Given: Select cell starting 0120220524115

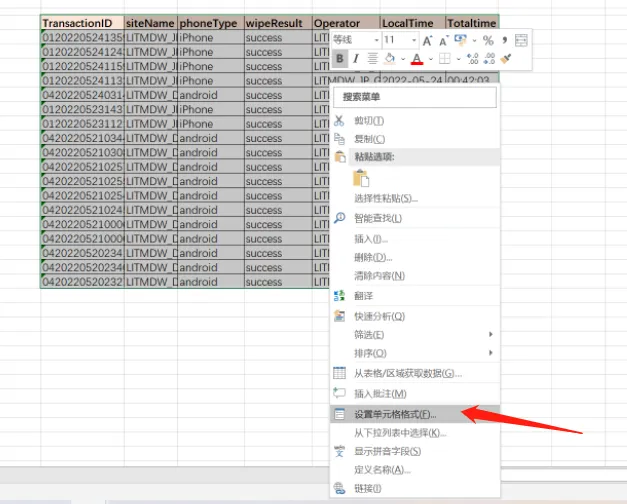Looking at the screenshot, I should click(x=82, y=66).
